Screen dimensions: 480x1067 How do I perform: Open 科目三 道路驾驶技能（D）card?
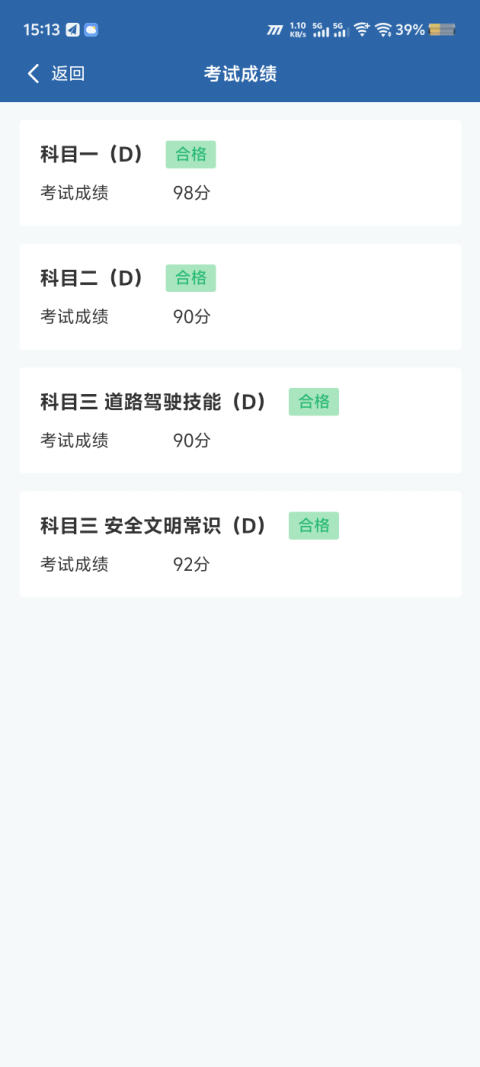[240, 421]
